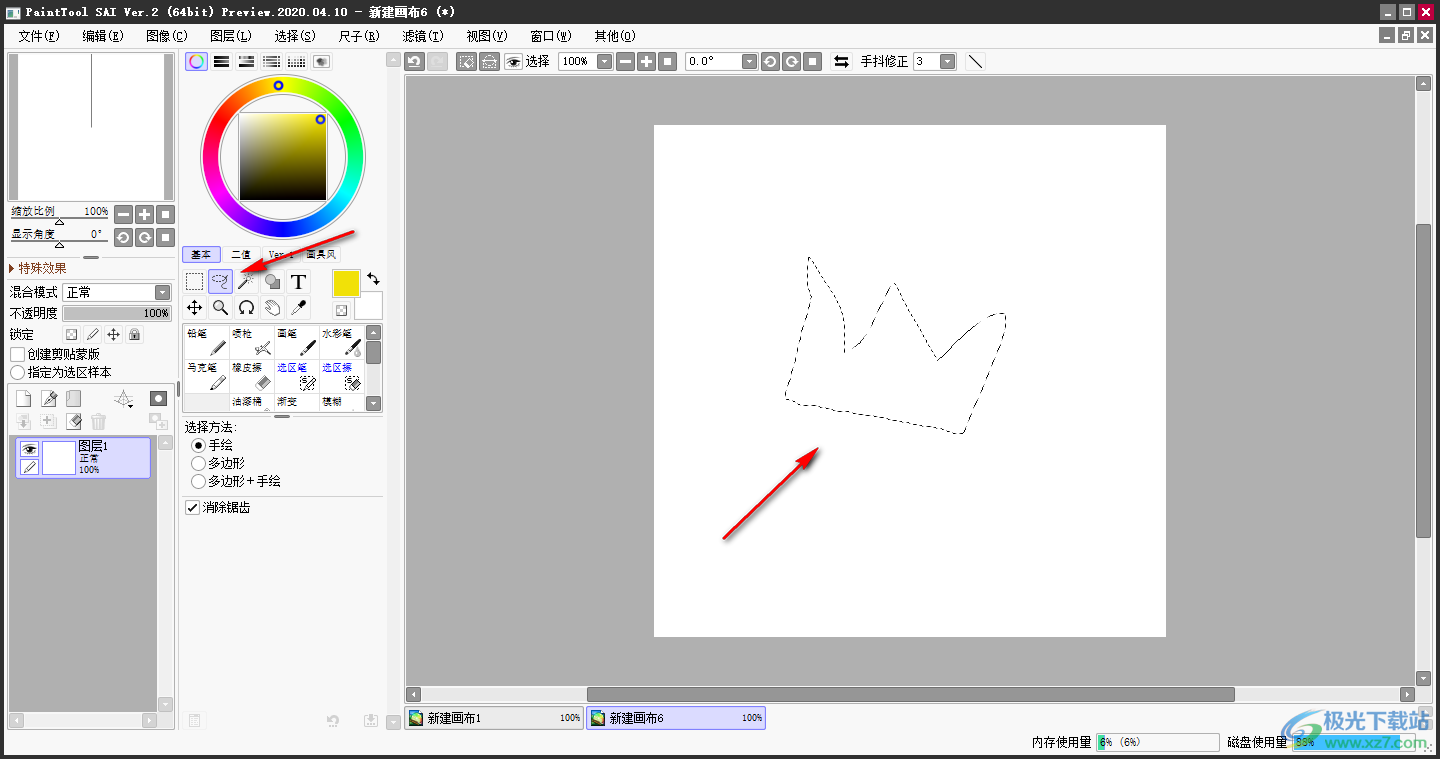1440x759 pixels.
Task: Clear the layer with eraser icon
Action: tap(73, 422)
